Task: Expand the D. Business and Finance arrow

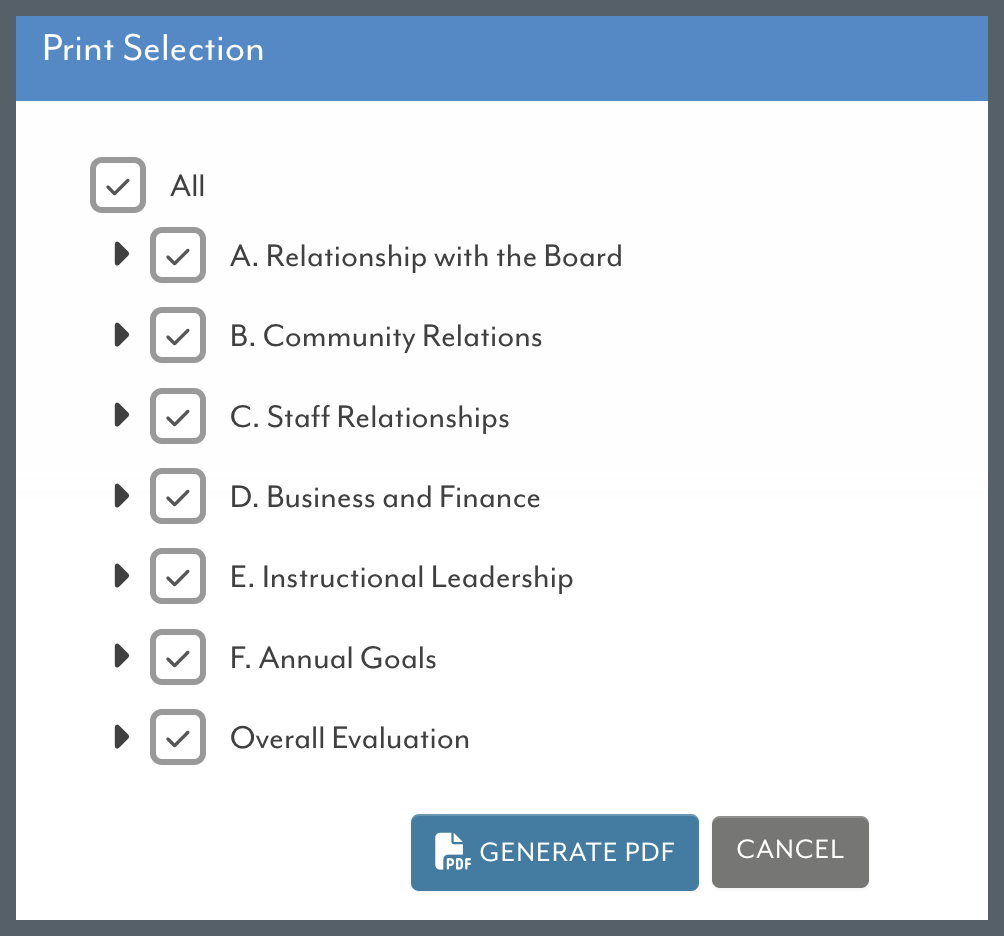Action: click(122, 496)
